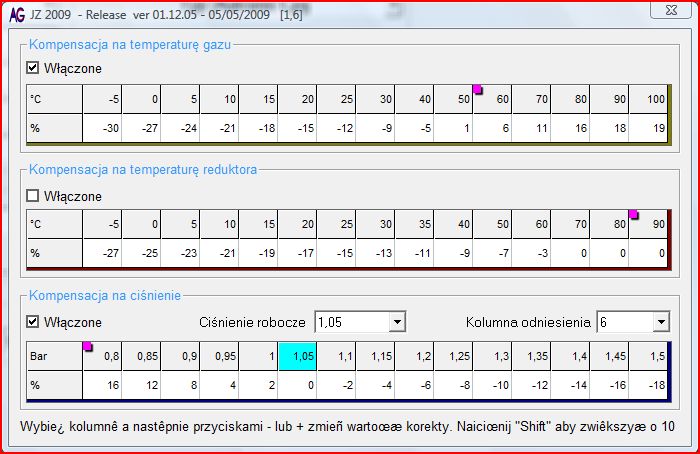Select the -5 percent value in gas table
This screenshot has width=700, height=454.
(414, 128)
